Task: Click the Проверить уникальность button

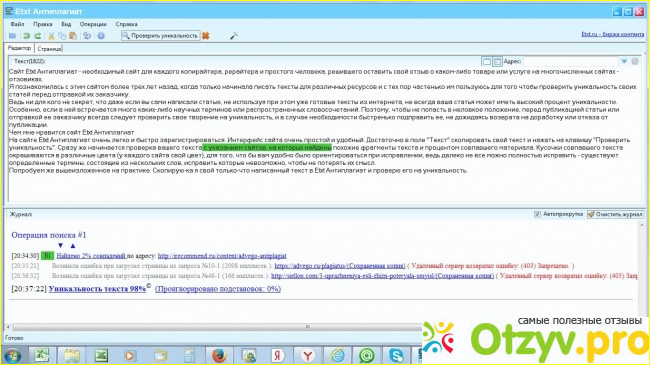Action: click(x=160, y=36)
